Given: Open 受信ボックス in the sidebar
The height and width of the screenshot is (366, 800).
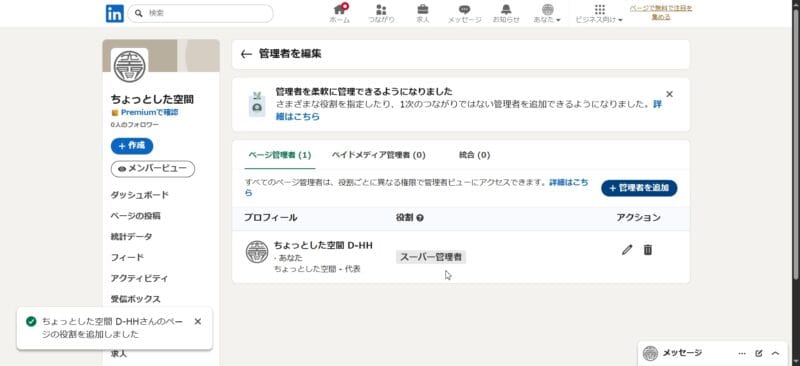Looking at the screenshot, I should (135, 300).
